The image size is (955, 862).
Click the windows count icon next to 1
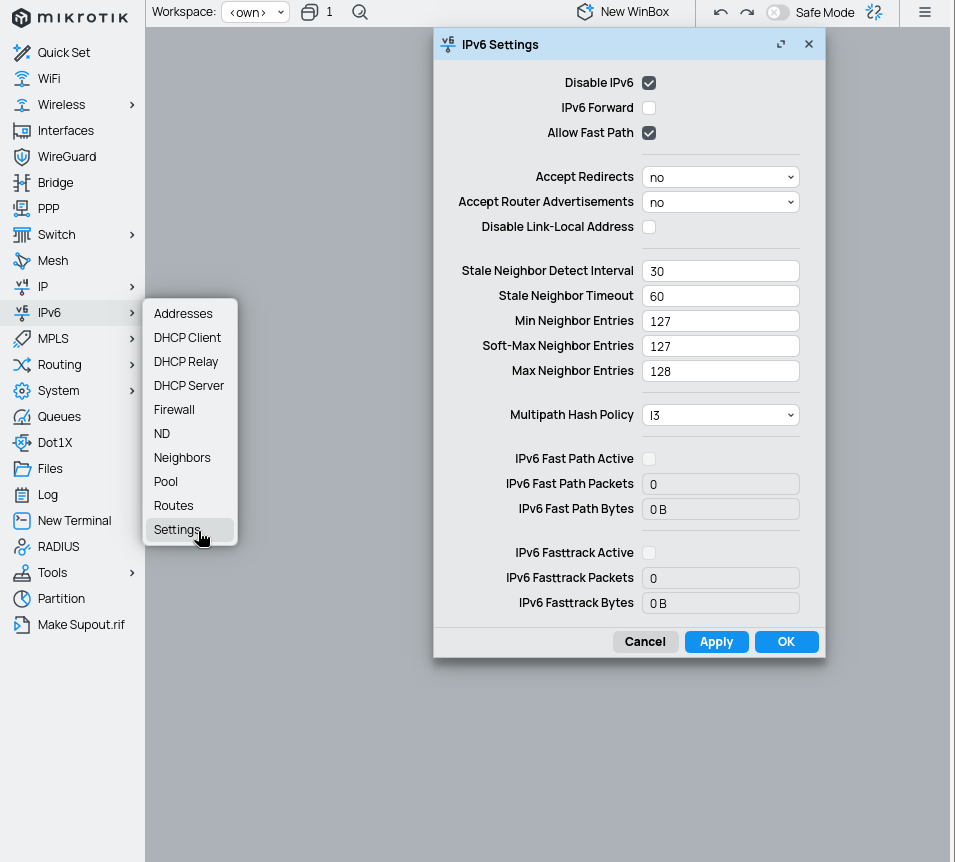[309, 12]
